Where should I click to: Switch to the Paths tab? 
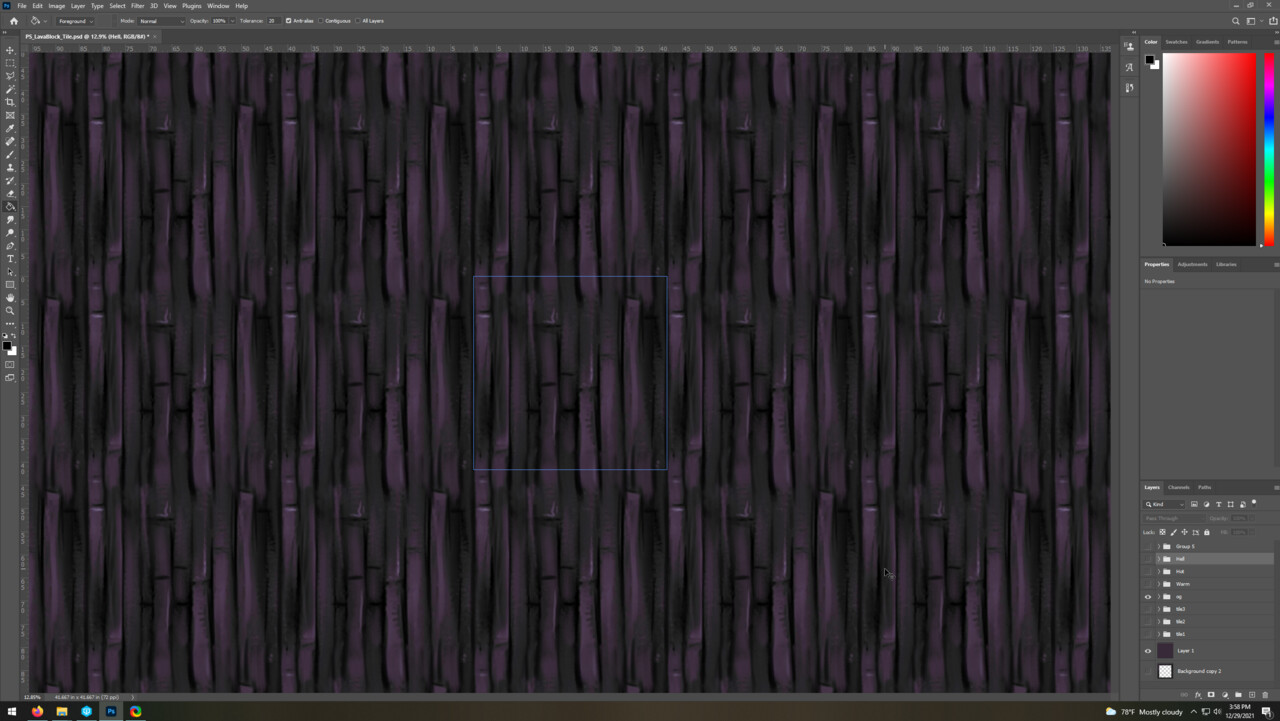[x=1205, y=487]
